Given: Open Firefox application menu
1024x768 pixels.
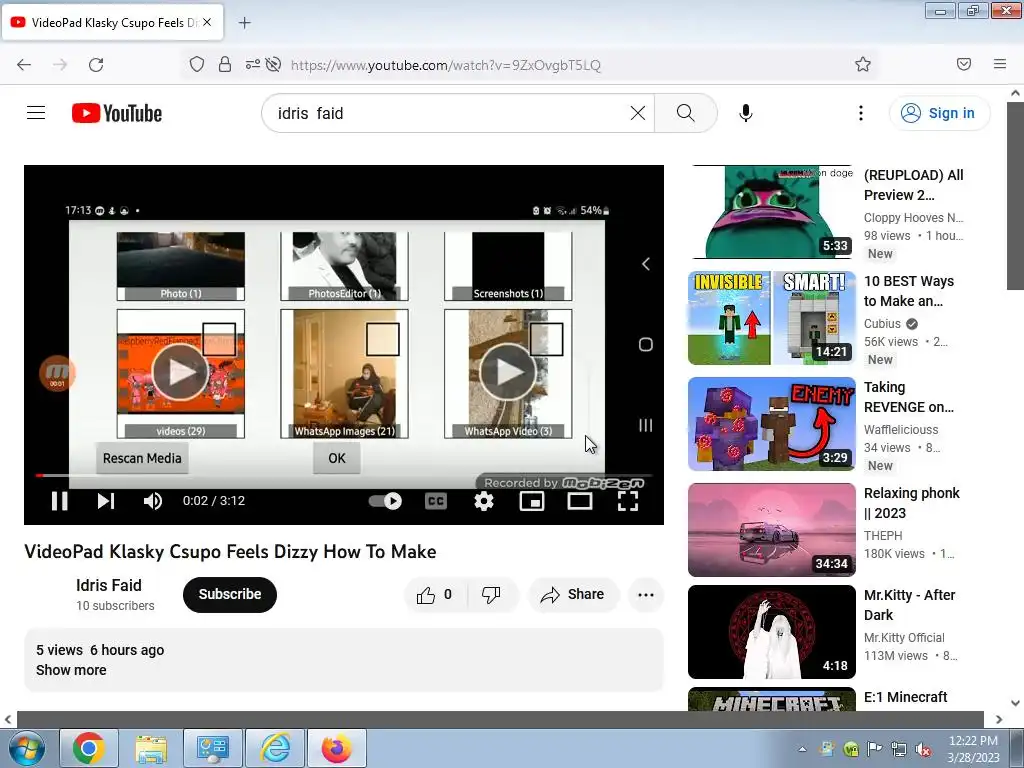Looking at the screenshot, I should coord(1000,64).
